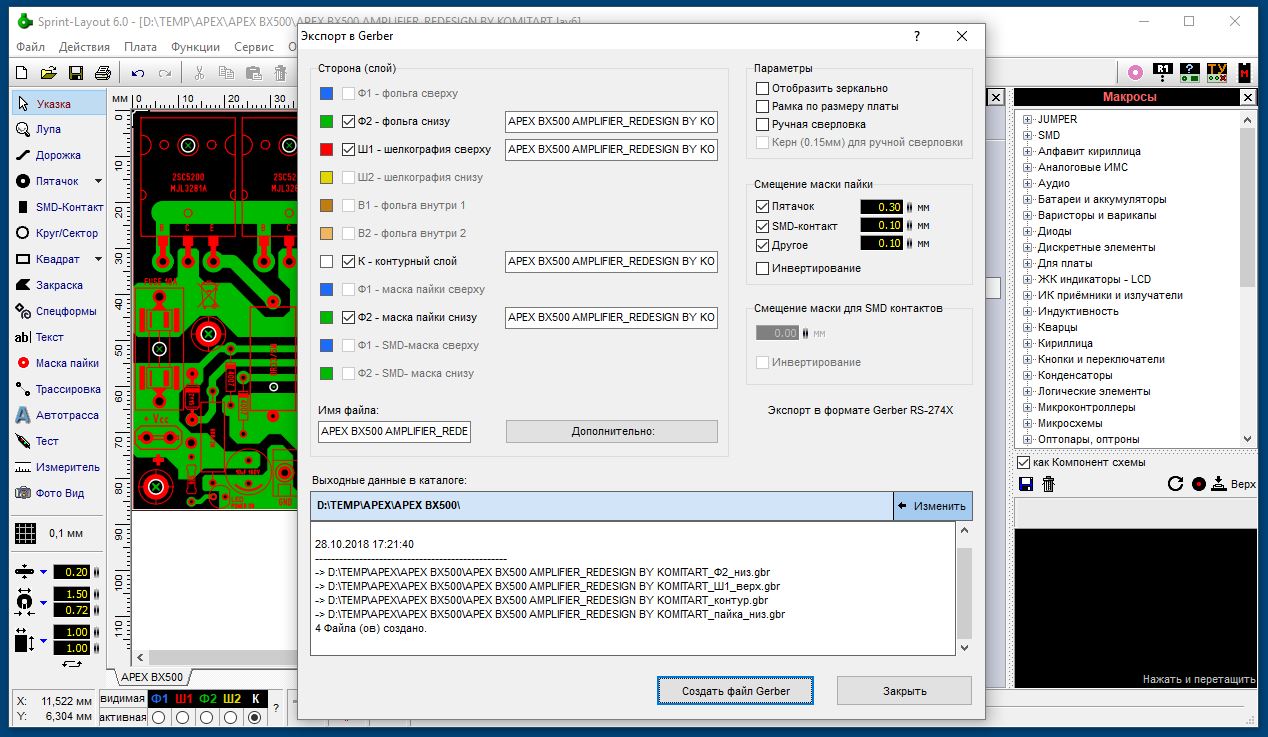
Task: Click blue Ф1 - фольга сверху swatch
Action: coord(326,93)
